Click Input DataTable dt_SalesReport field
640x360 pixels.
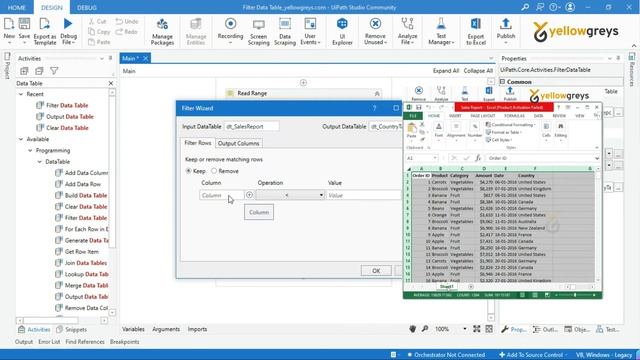click(x=251, y=127)
